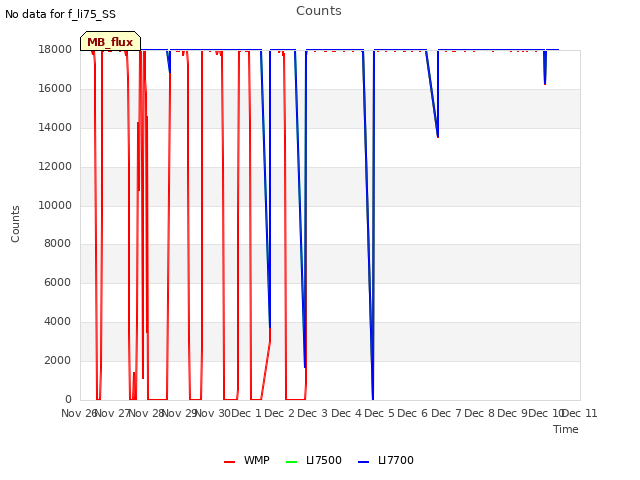Click the LI7700 dip to 13500 near Dec 7
The image size is (640, 480).
pyautogui.click(x=438, y=136)
